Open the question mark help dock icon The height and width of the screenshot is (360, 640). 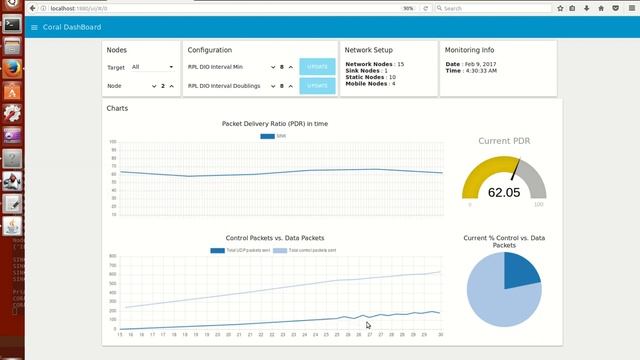point(12,158)
